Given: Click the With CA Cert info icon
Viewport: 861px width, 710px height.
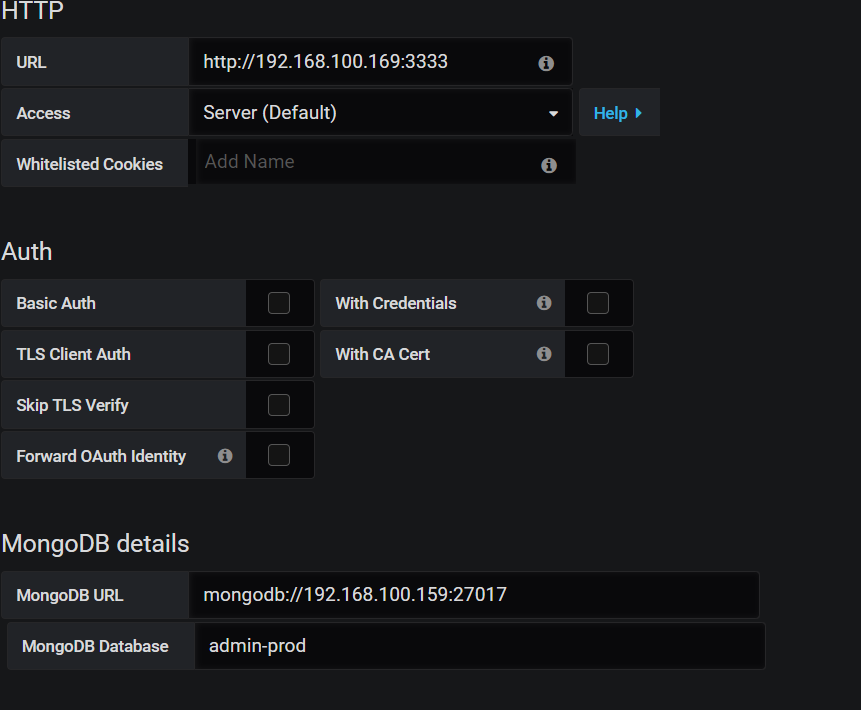Looking at the screenshot, I should 543,353.
